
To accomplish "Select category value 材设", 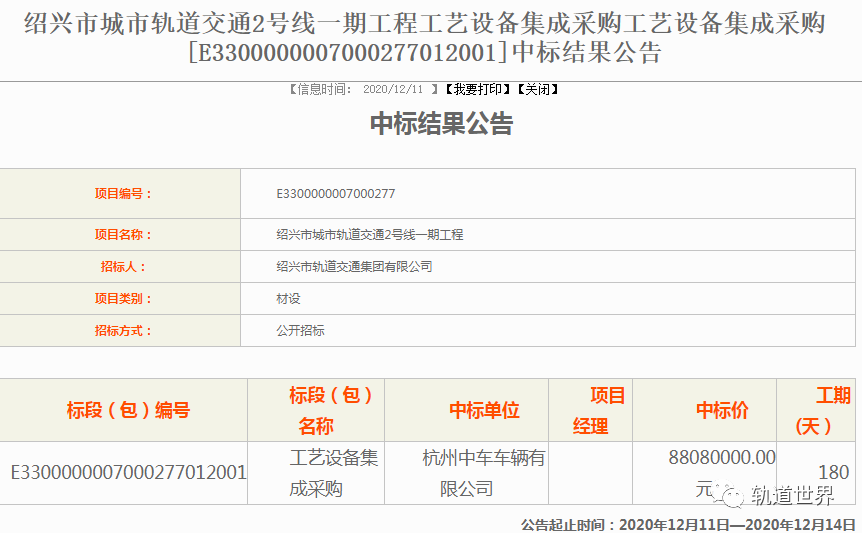I will point(288,298).
